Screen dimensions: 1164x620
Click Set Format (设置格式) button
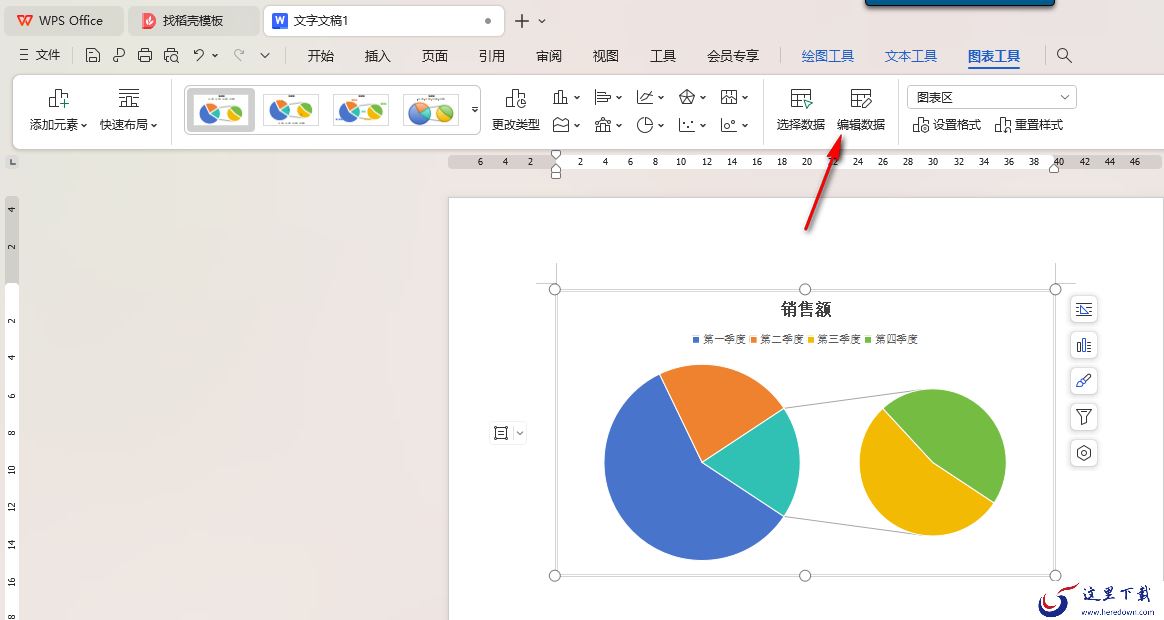click(946, 125)
